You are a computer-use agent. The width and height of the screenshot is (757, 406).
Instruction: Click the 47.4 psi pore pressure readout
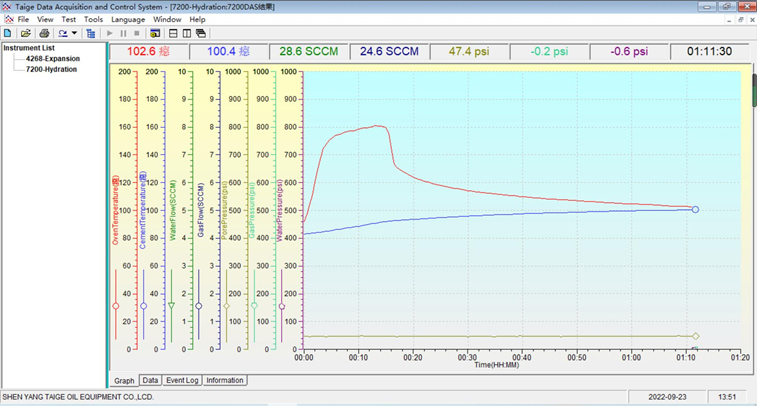click(468, 52)
